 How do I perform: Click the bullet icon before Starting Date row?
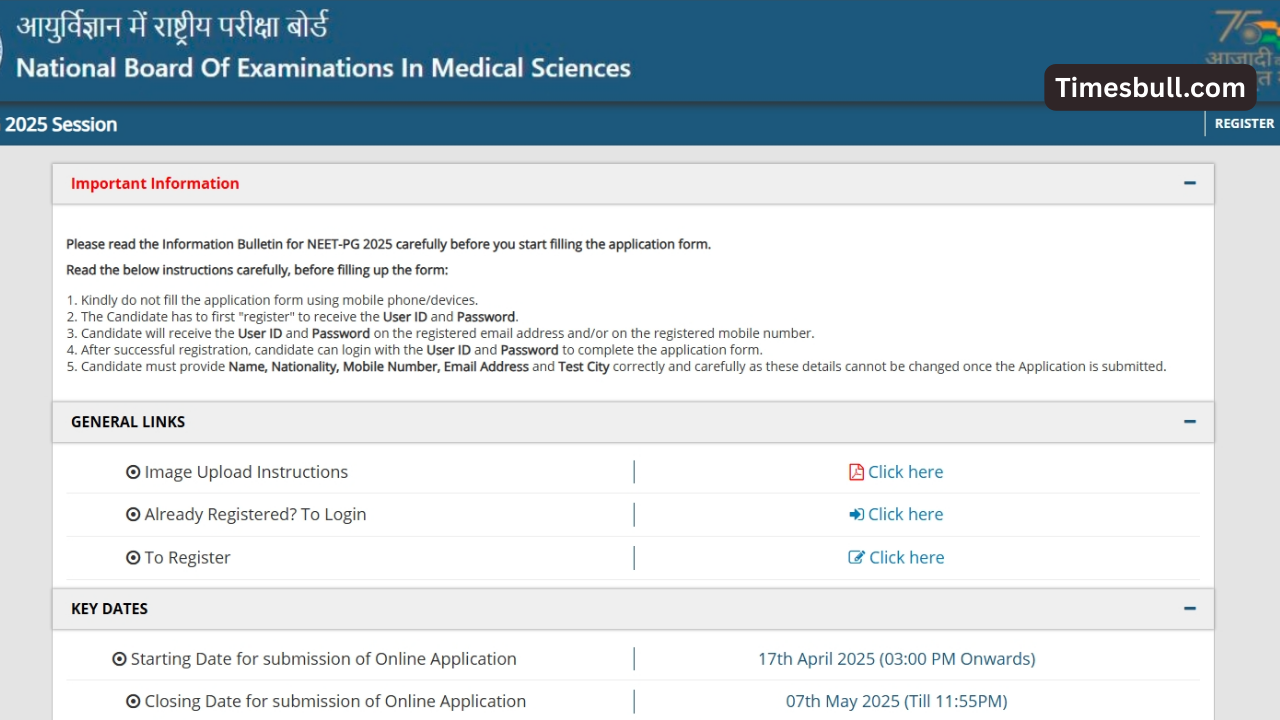[119, 659]
